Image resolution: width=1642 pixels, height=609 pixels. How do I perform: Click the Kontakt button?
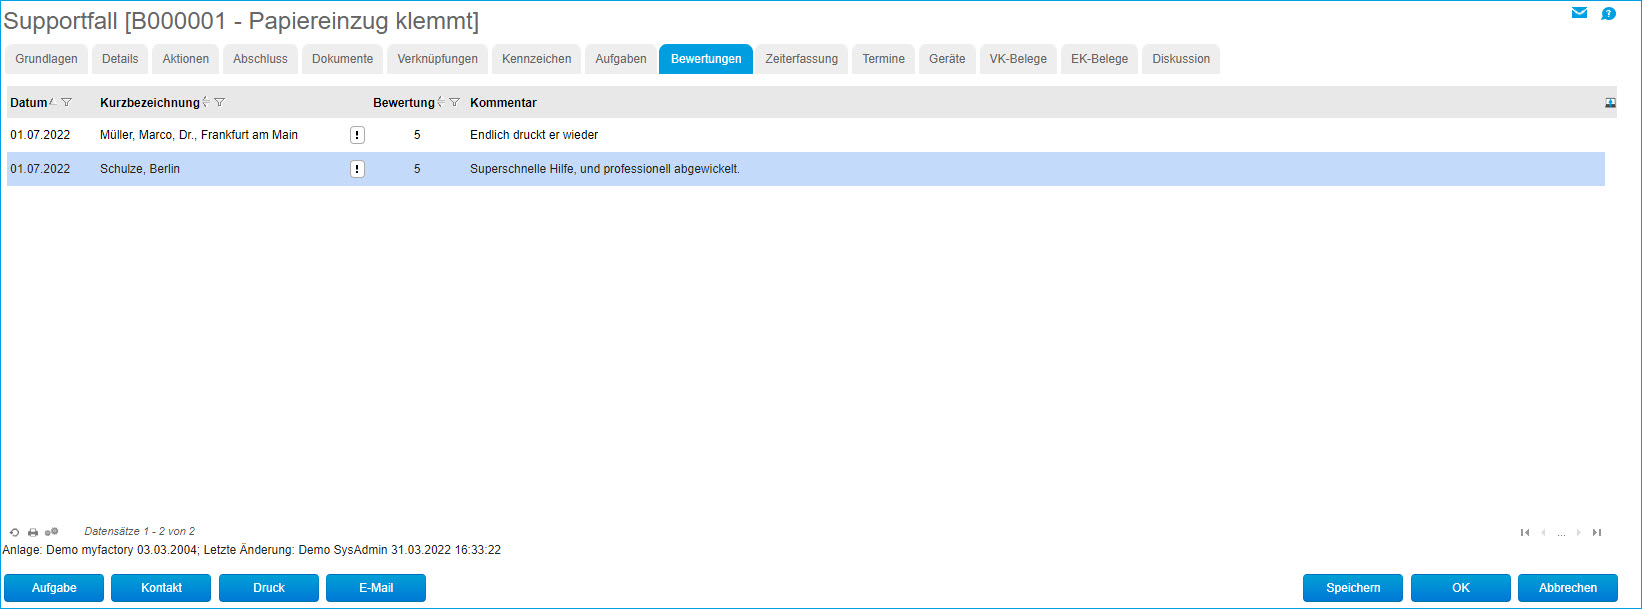(x=161, y=588)
